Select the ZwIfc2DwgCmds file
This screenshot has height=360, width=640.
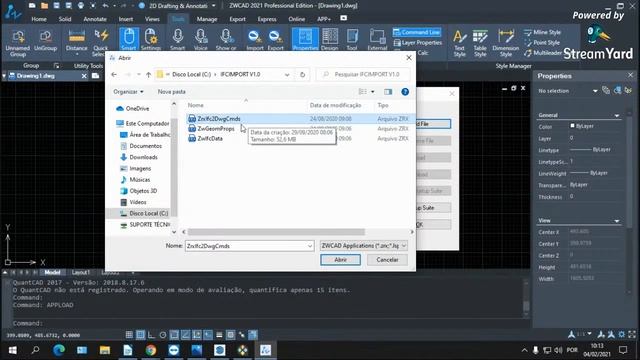click(219, 119)
